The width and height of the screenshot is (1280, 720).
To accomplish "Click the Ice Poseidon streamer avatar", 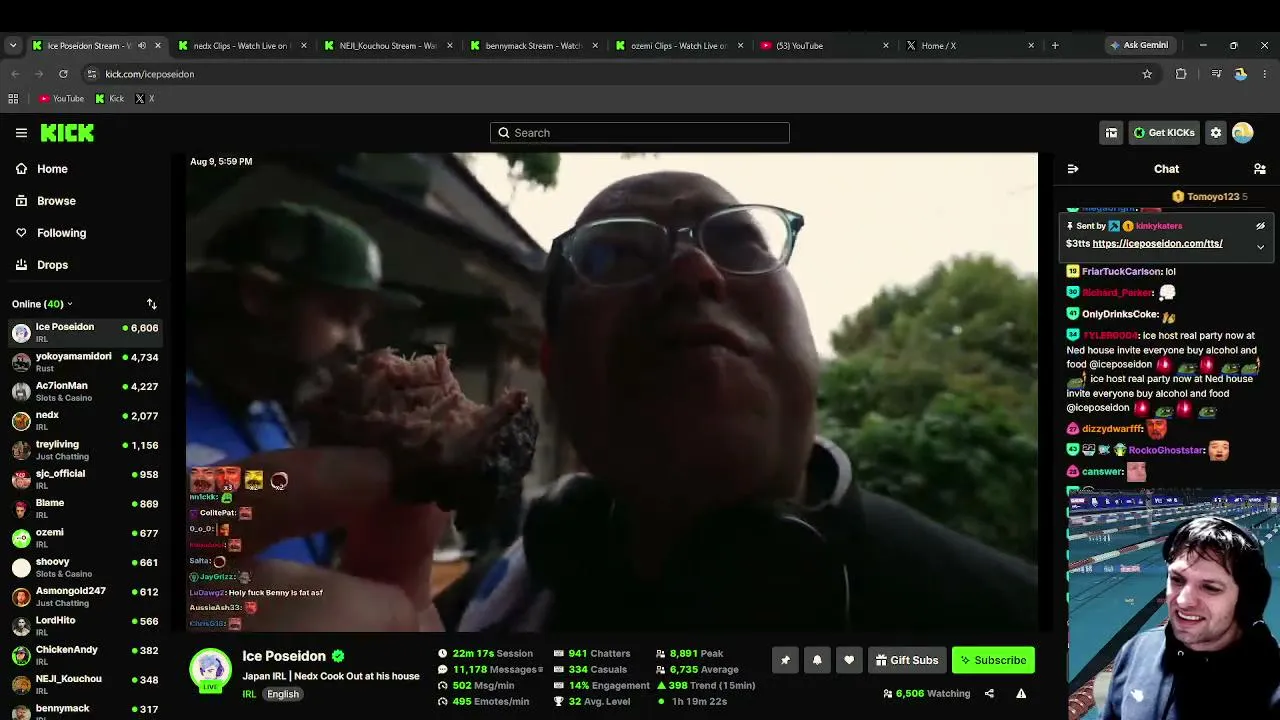I will click(x=211, y=670).
